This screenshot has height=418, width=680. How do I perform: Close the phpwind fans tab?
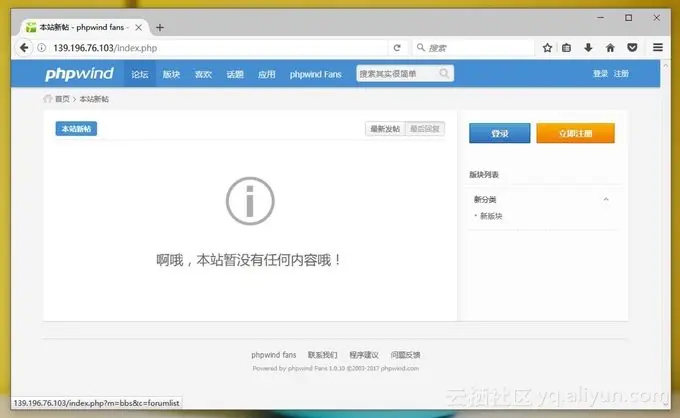coord(138,27)
